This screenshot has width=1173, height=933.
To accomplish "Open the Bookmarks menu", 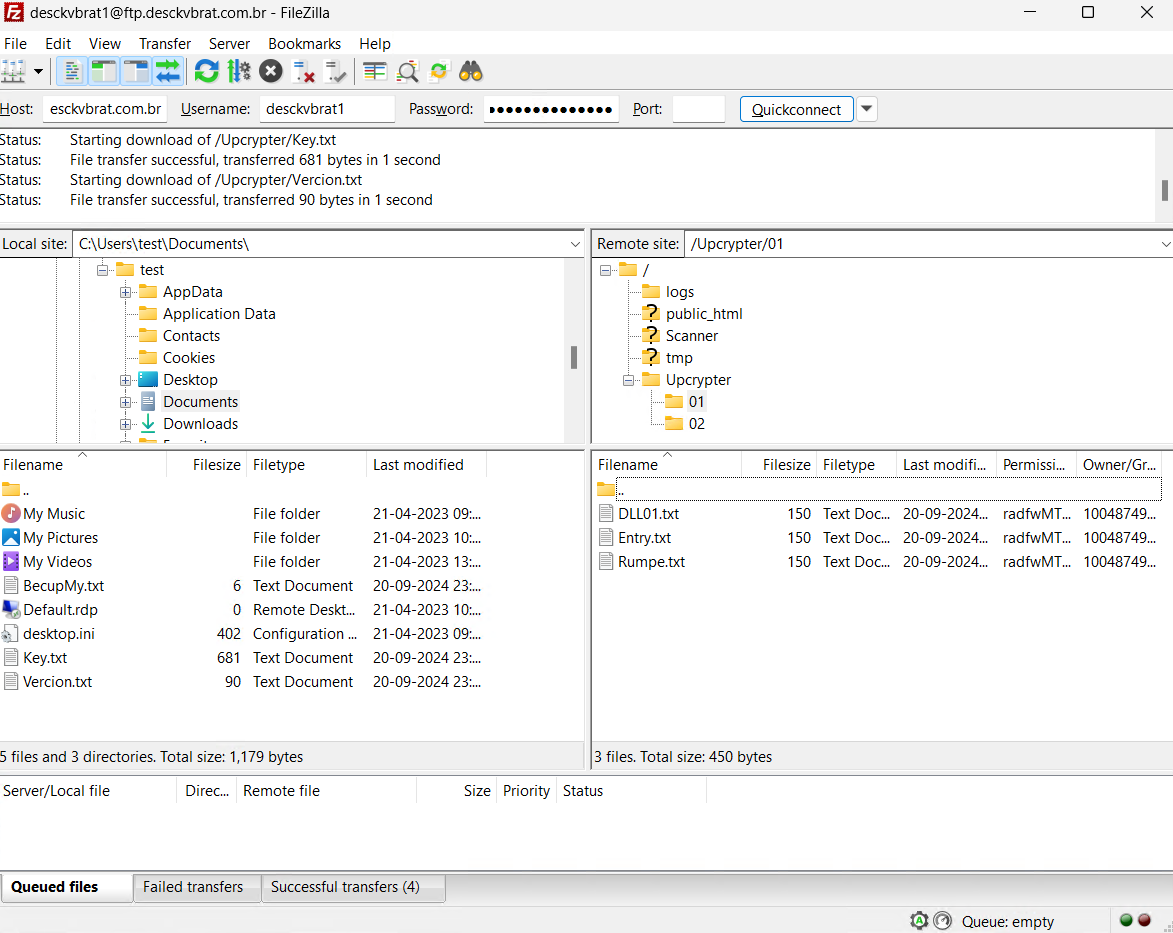I will pyautogui.click(x=304, y=44).
